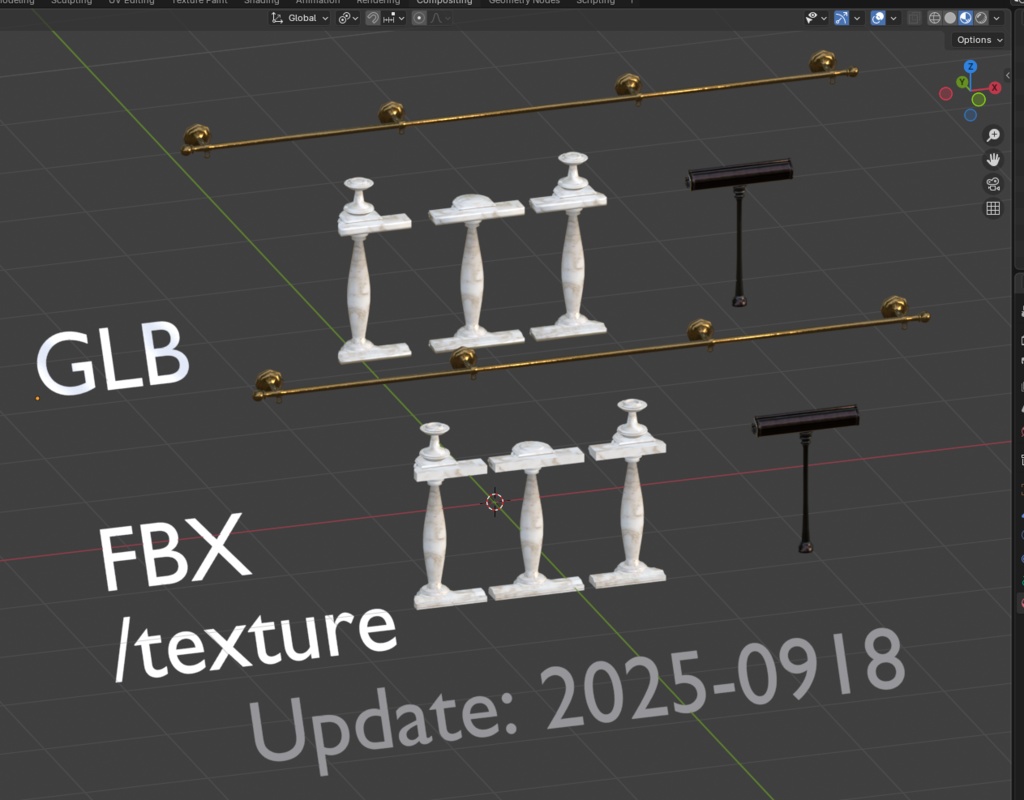Toggle snapping magnet icon
The height and width of the screenshot is (800, 1024).
373,18
